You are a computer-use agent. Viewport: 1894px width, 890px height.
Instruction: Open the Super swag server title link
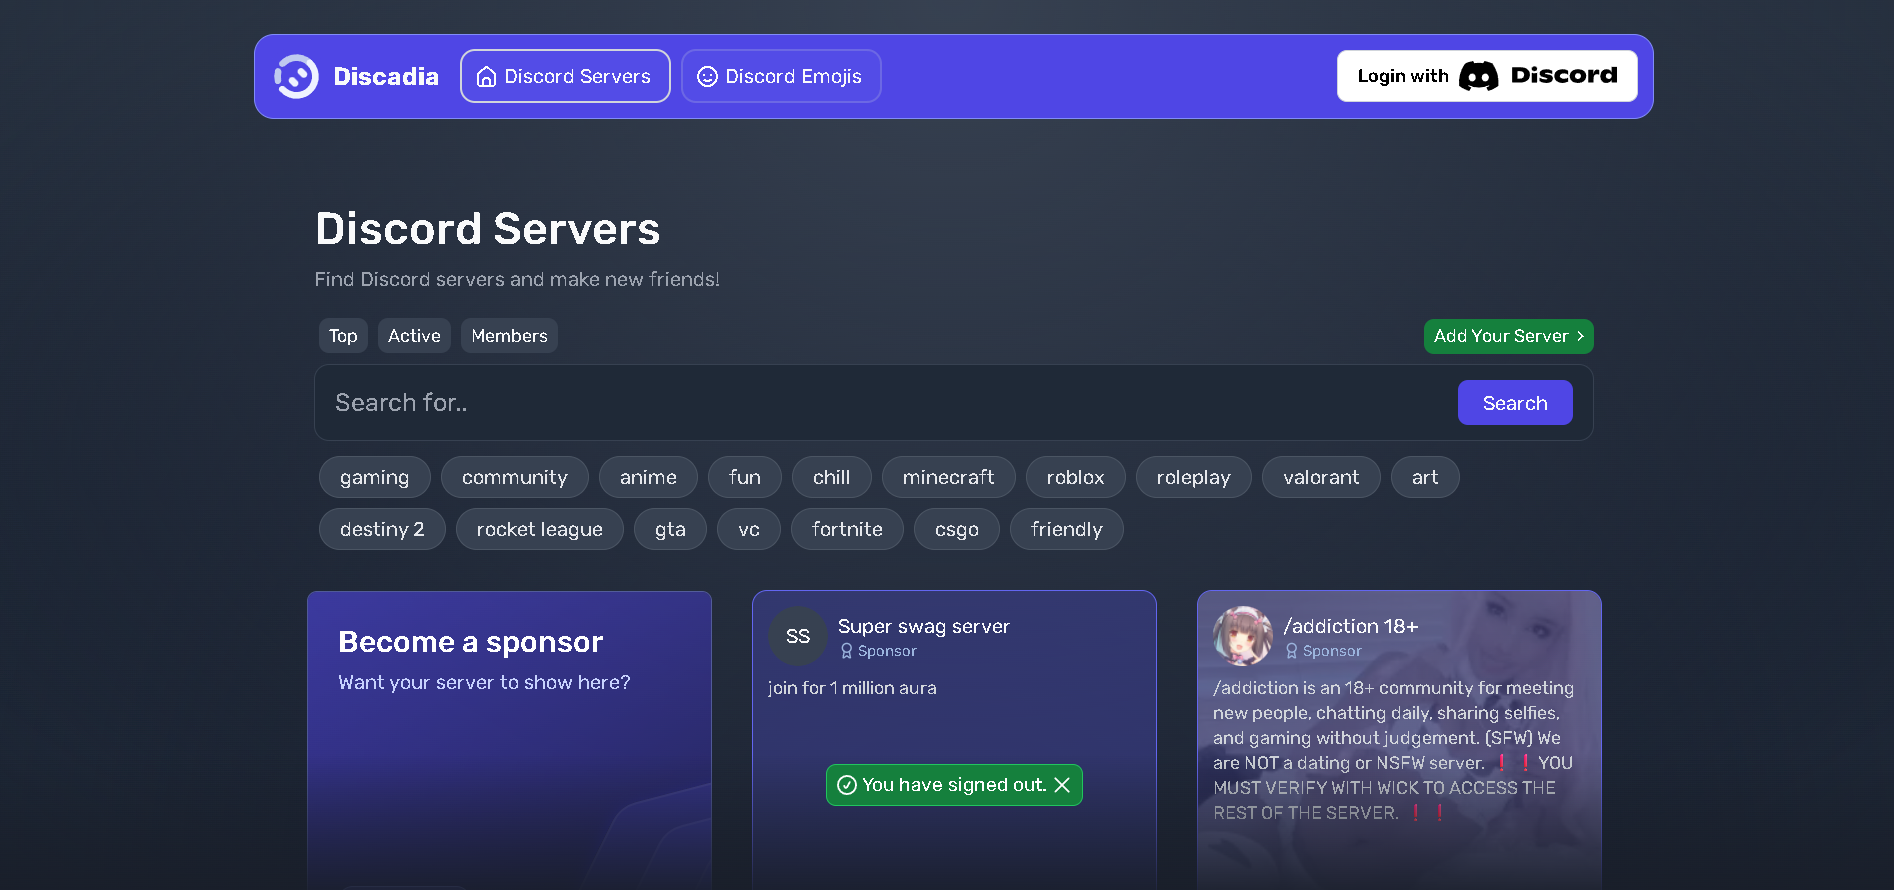(x=923, y=627)
